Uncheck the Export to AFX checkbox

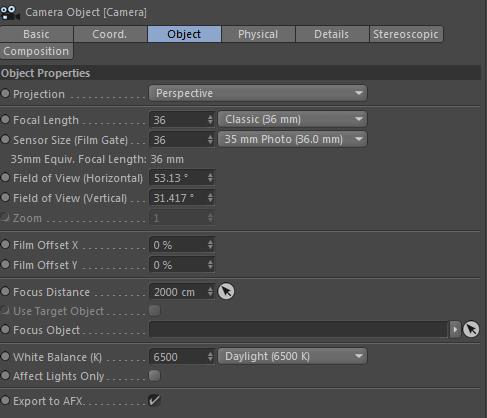pyautogui.click(x=154, y=400)
